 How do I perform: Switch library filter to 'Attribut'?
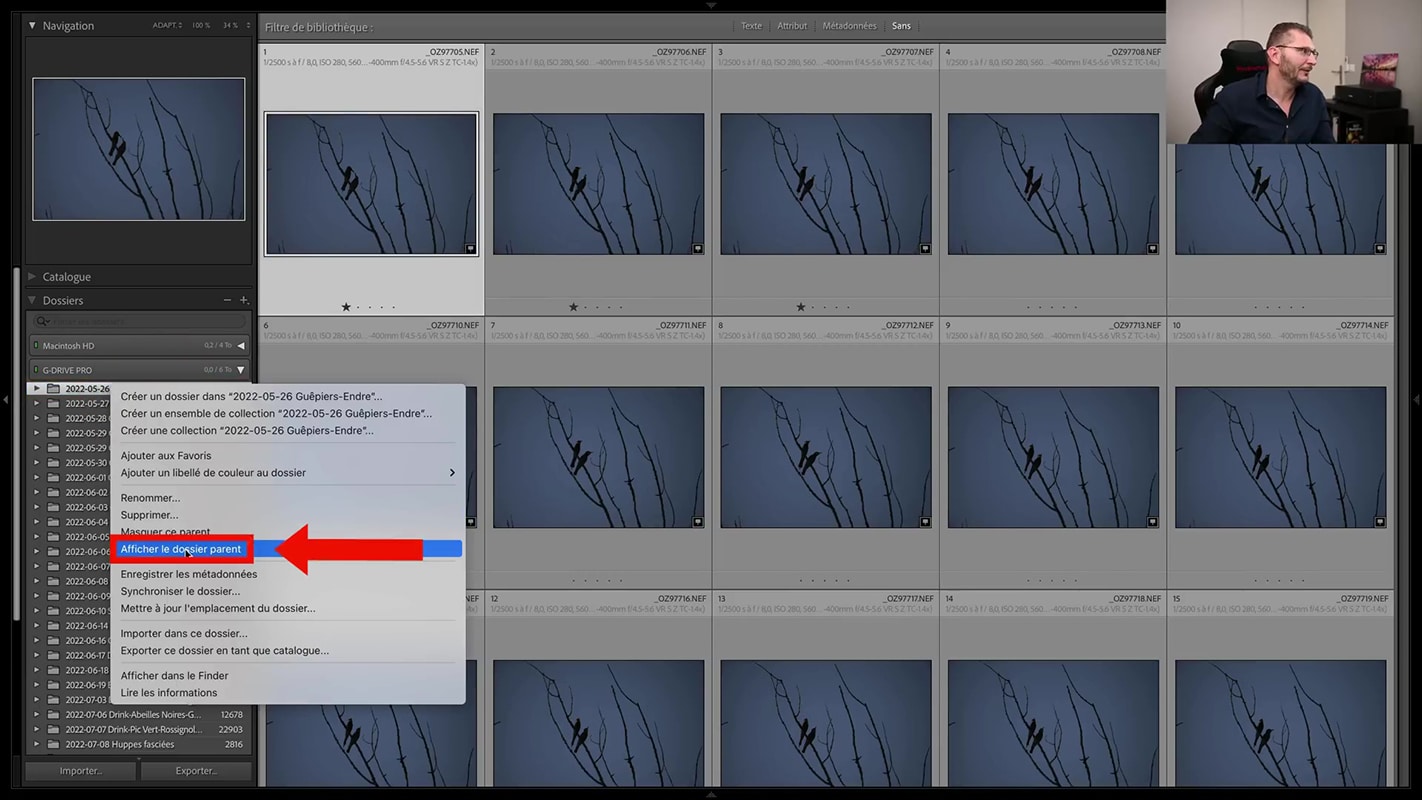pos(792,26)
